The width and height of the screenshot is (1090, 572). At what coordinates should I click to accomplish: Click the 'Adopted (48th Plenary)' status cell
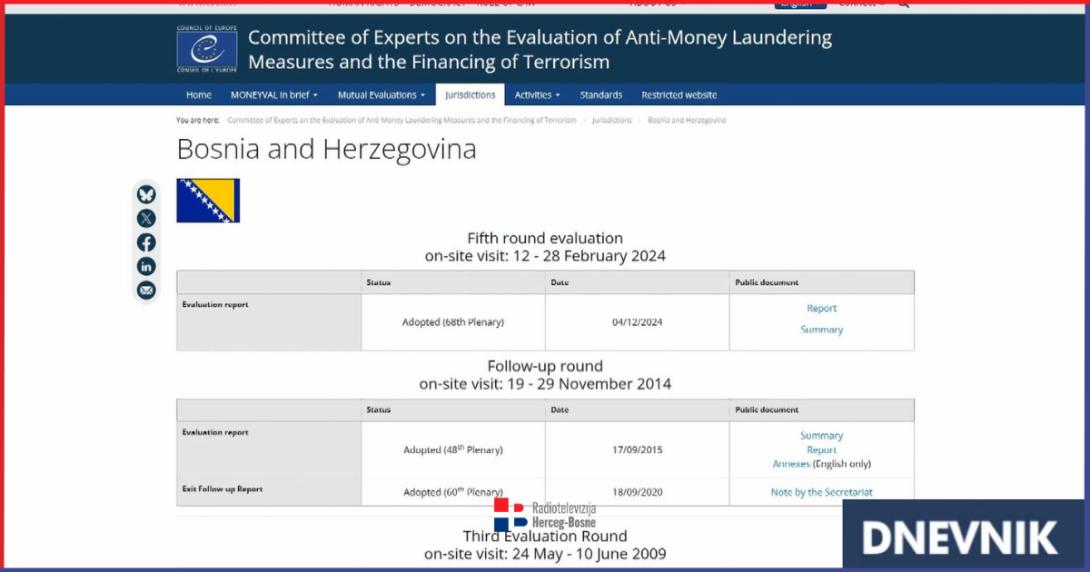[x=453, y=450]
